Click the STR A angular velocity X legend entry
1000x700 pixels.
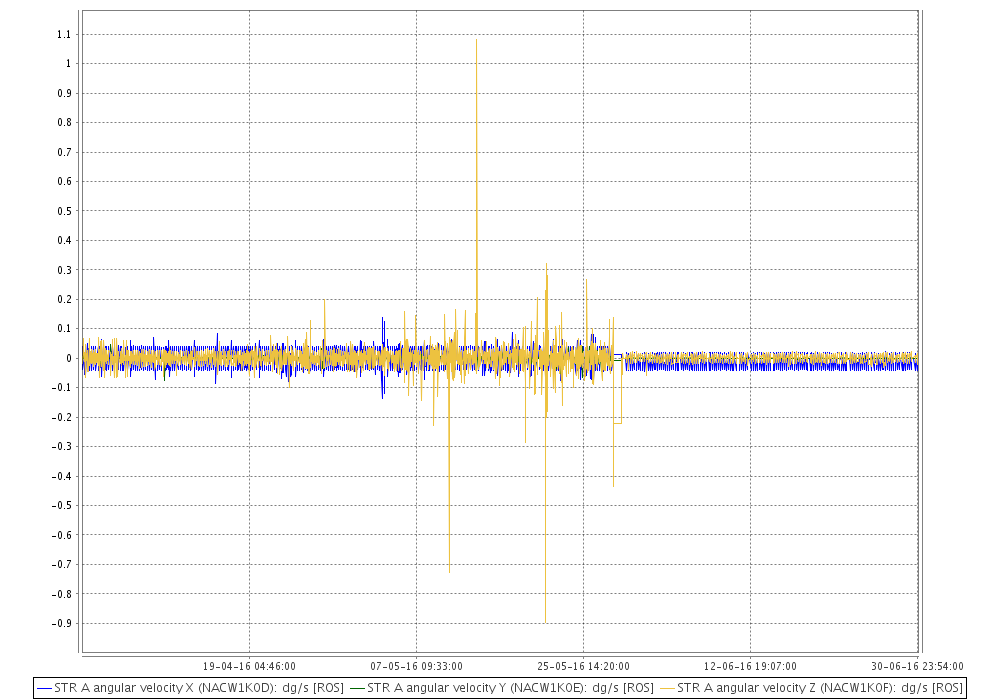tap(191, 688)
